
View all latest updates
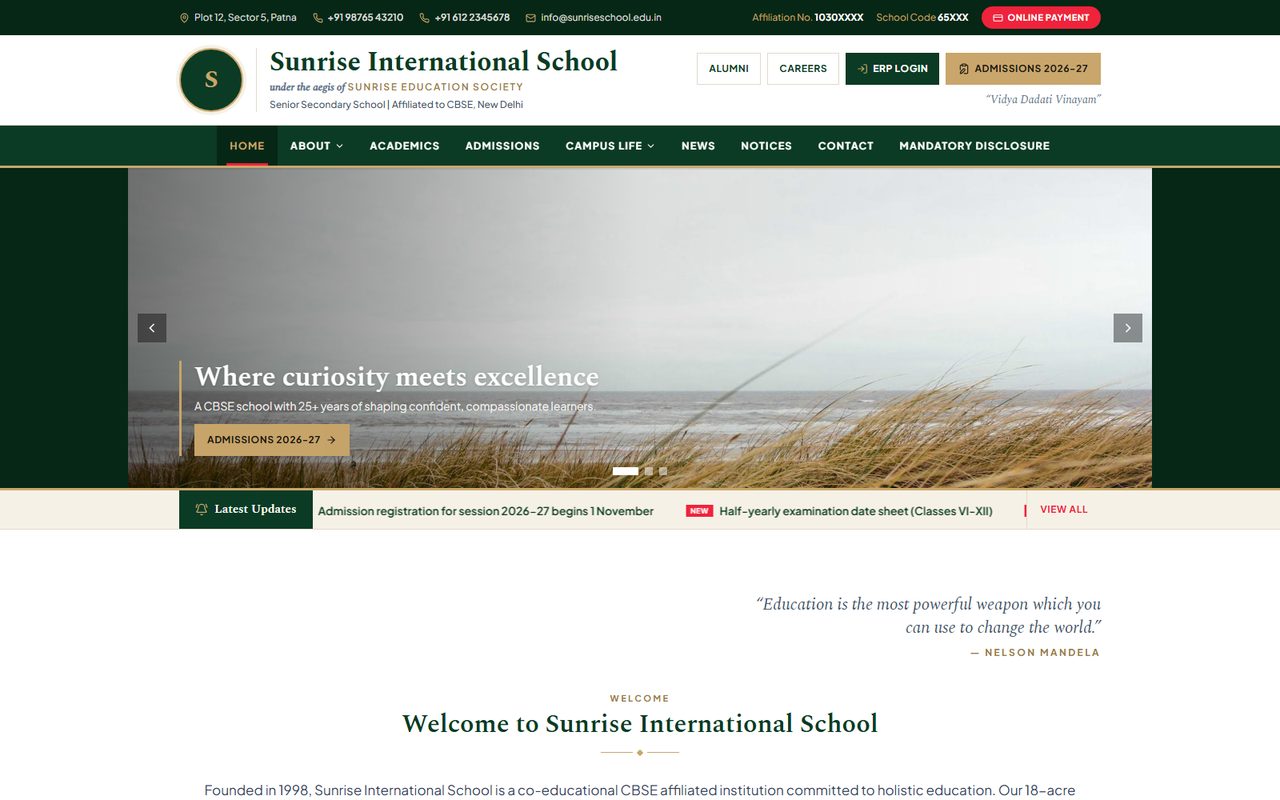coord(1063,510)
